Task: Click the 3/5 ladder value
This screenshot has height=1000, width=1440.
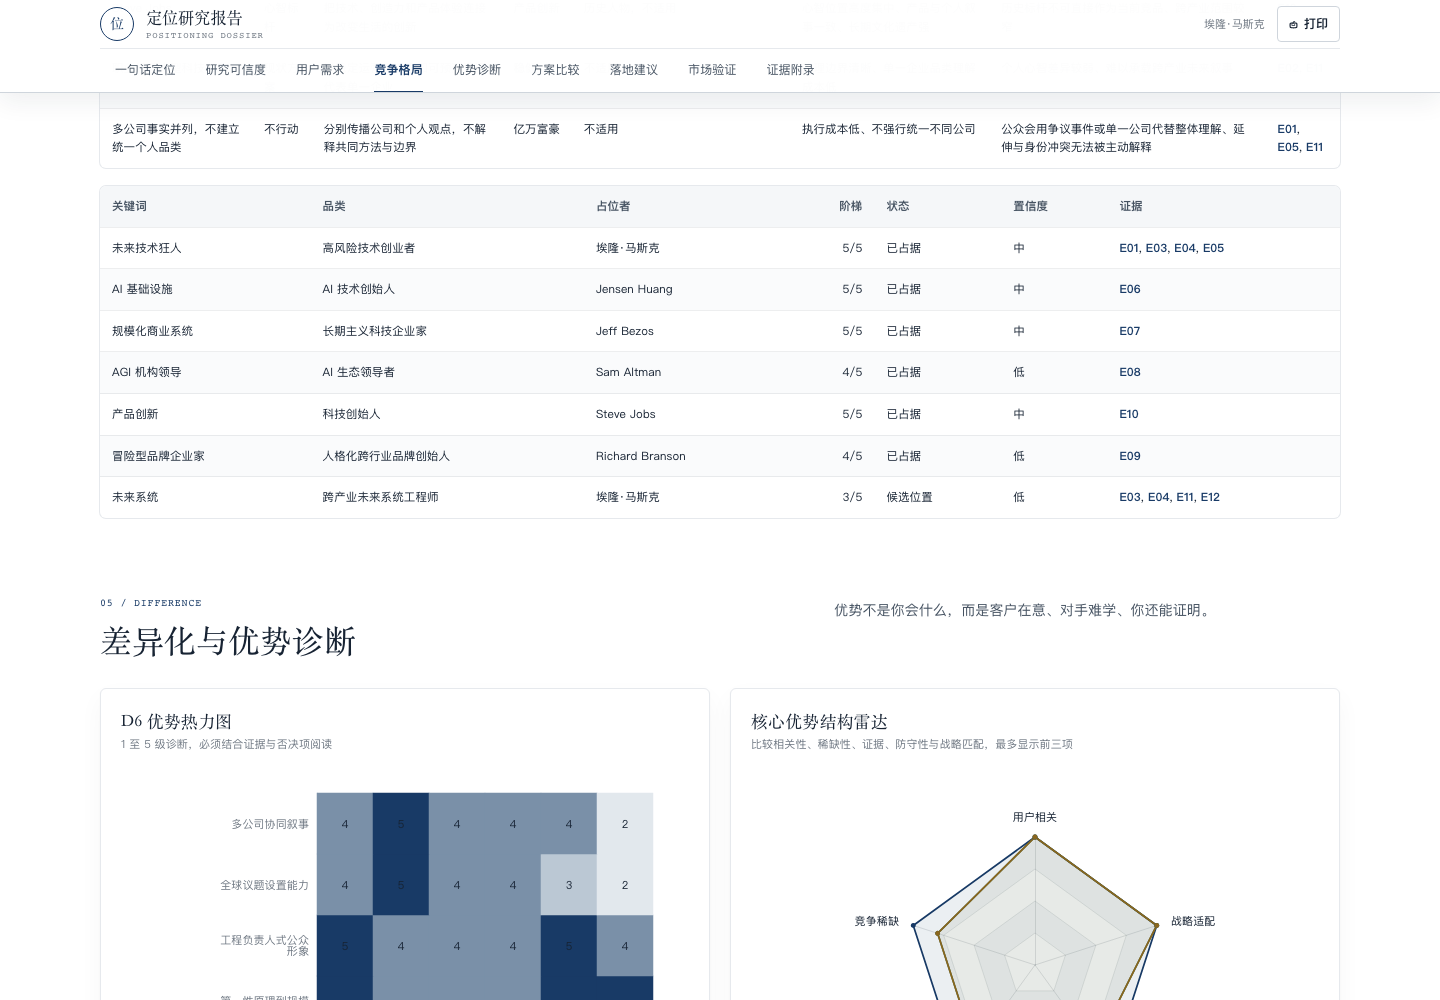Action: point(852,497)
